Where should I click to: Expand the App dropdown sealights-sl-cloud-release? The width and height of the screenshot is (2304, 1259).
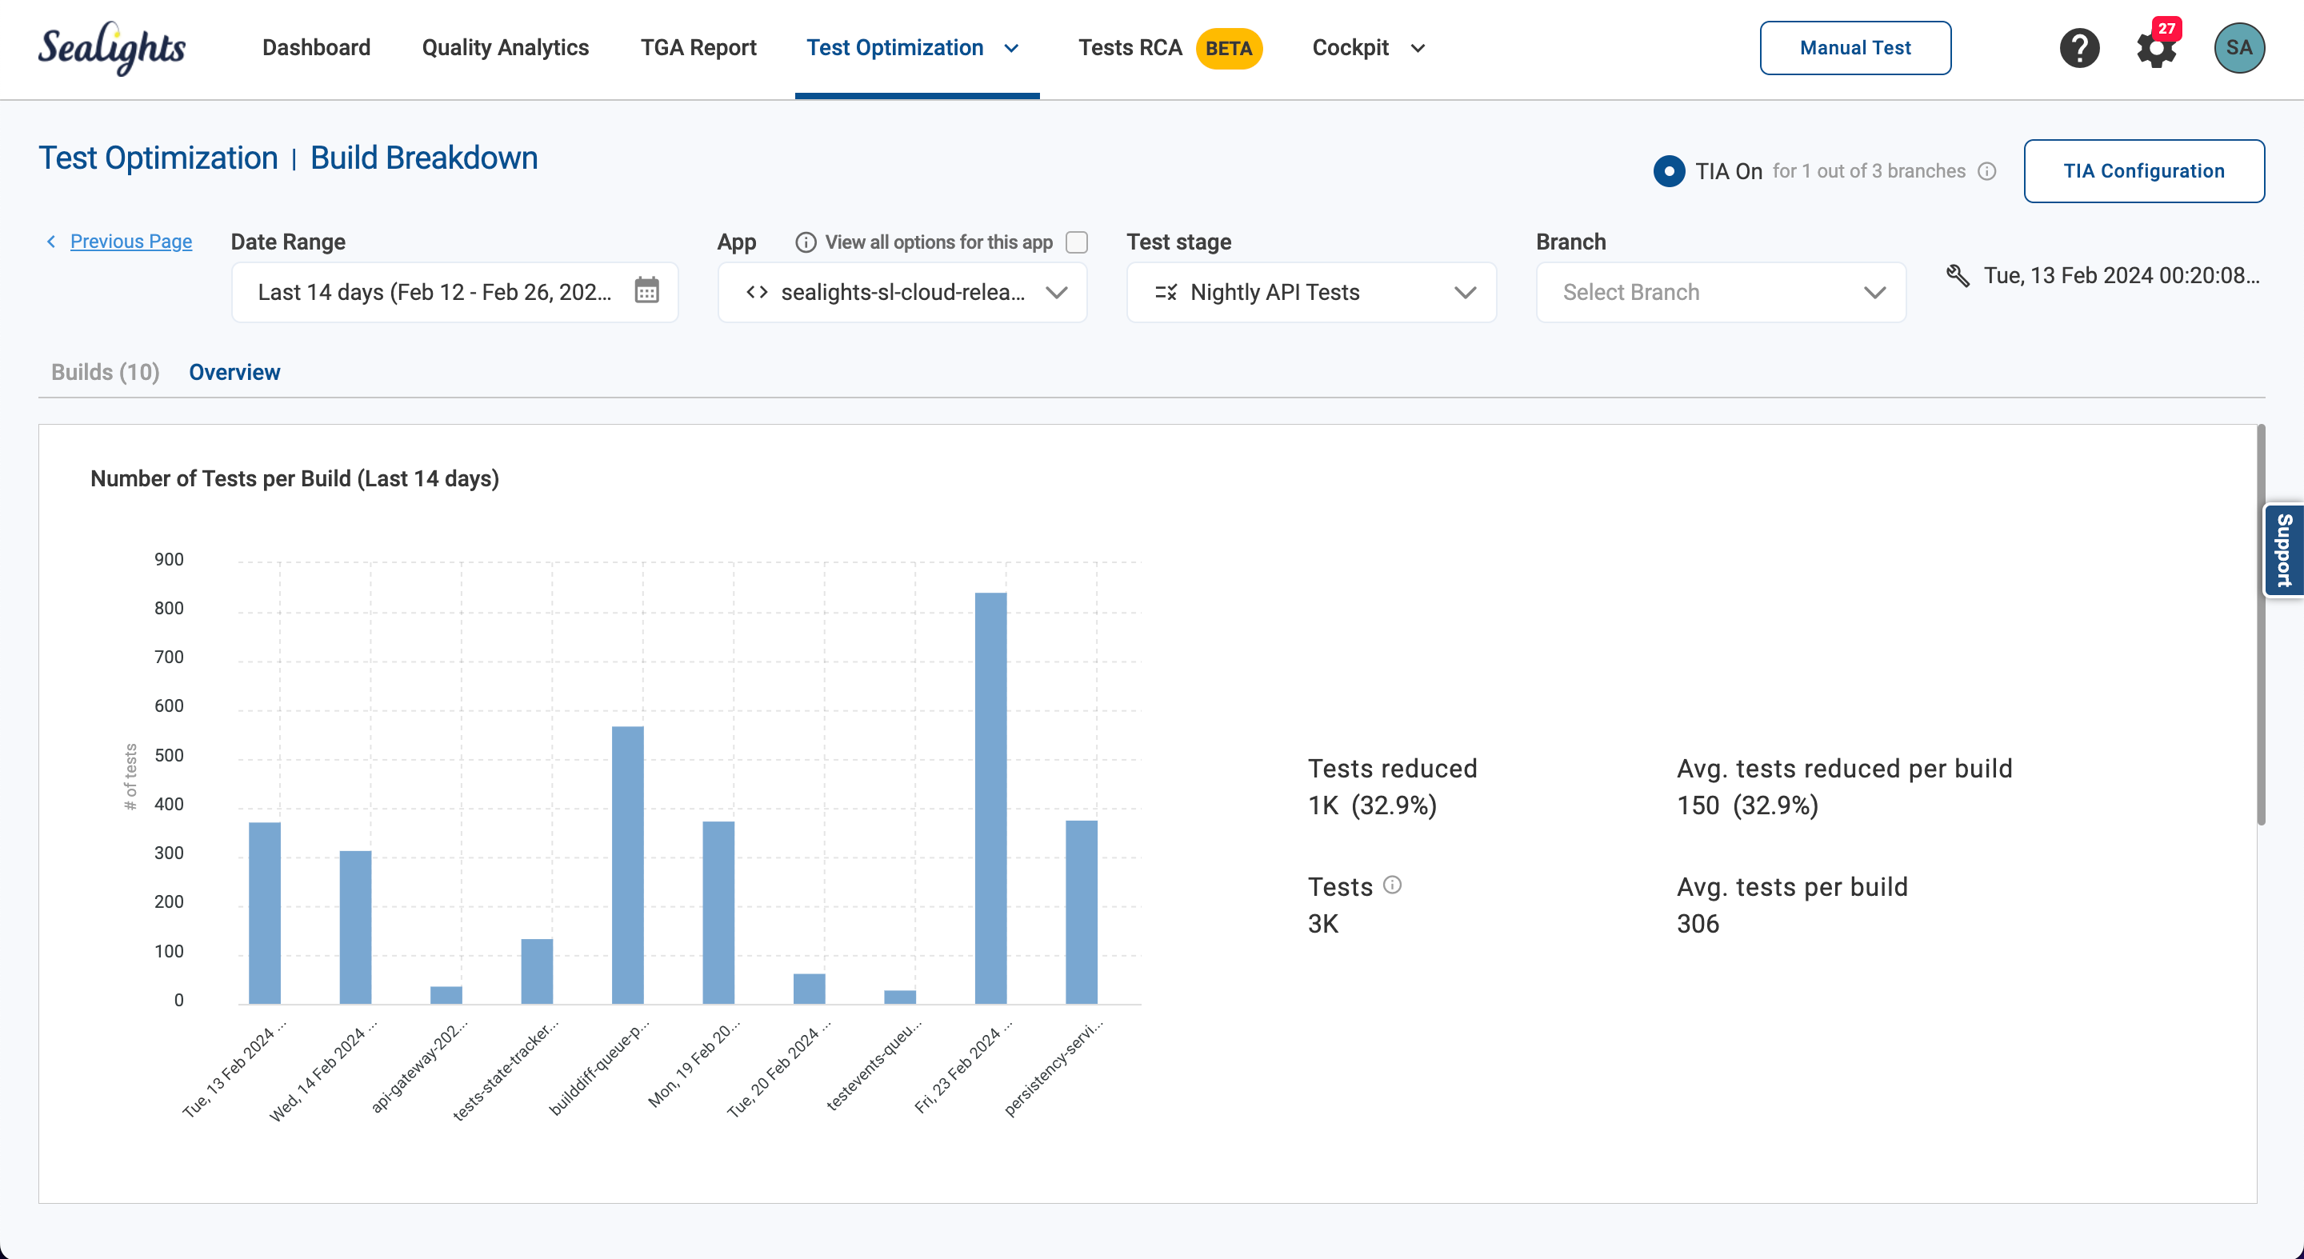pos(902,292)
